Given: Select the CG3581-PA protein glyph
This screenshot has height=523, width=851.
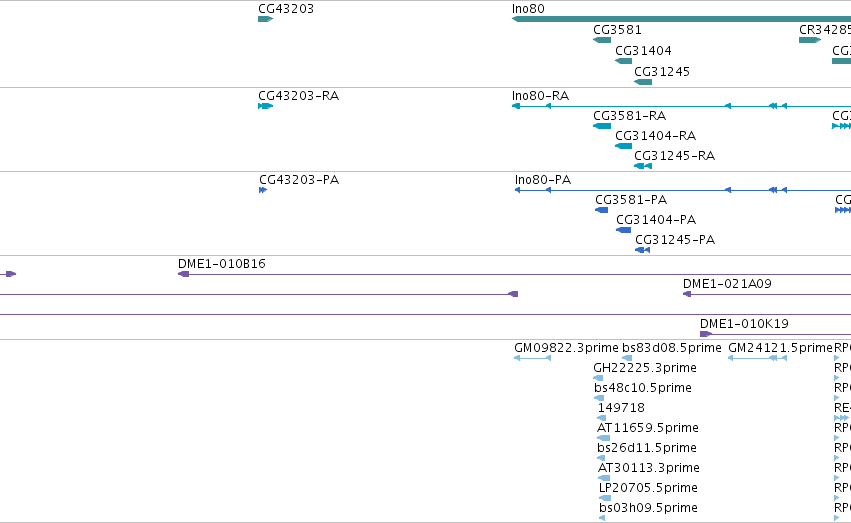Looking at the screenshot, I should click(x=601, y=210).
